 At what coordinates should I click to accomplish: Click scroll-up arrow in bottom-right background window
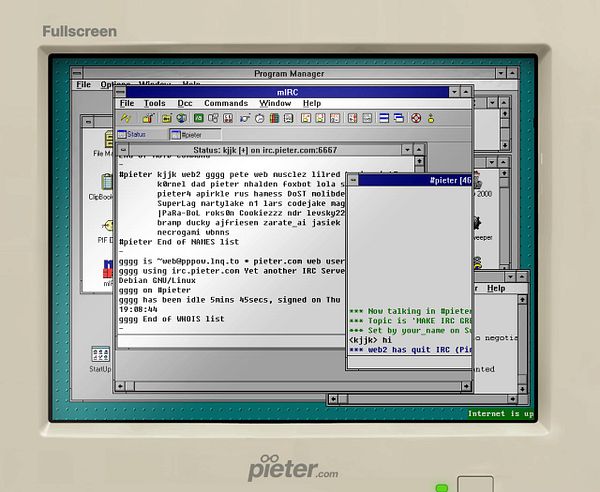click(522, 299)
